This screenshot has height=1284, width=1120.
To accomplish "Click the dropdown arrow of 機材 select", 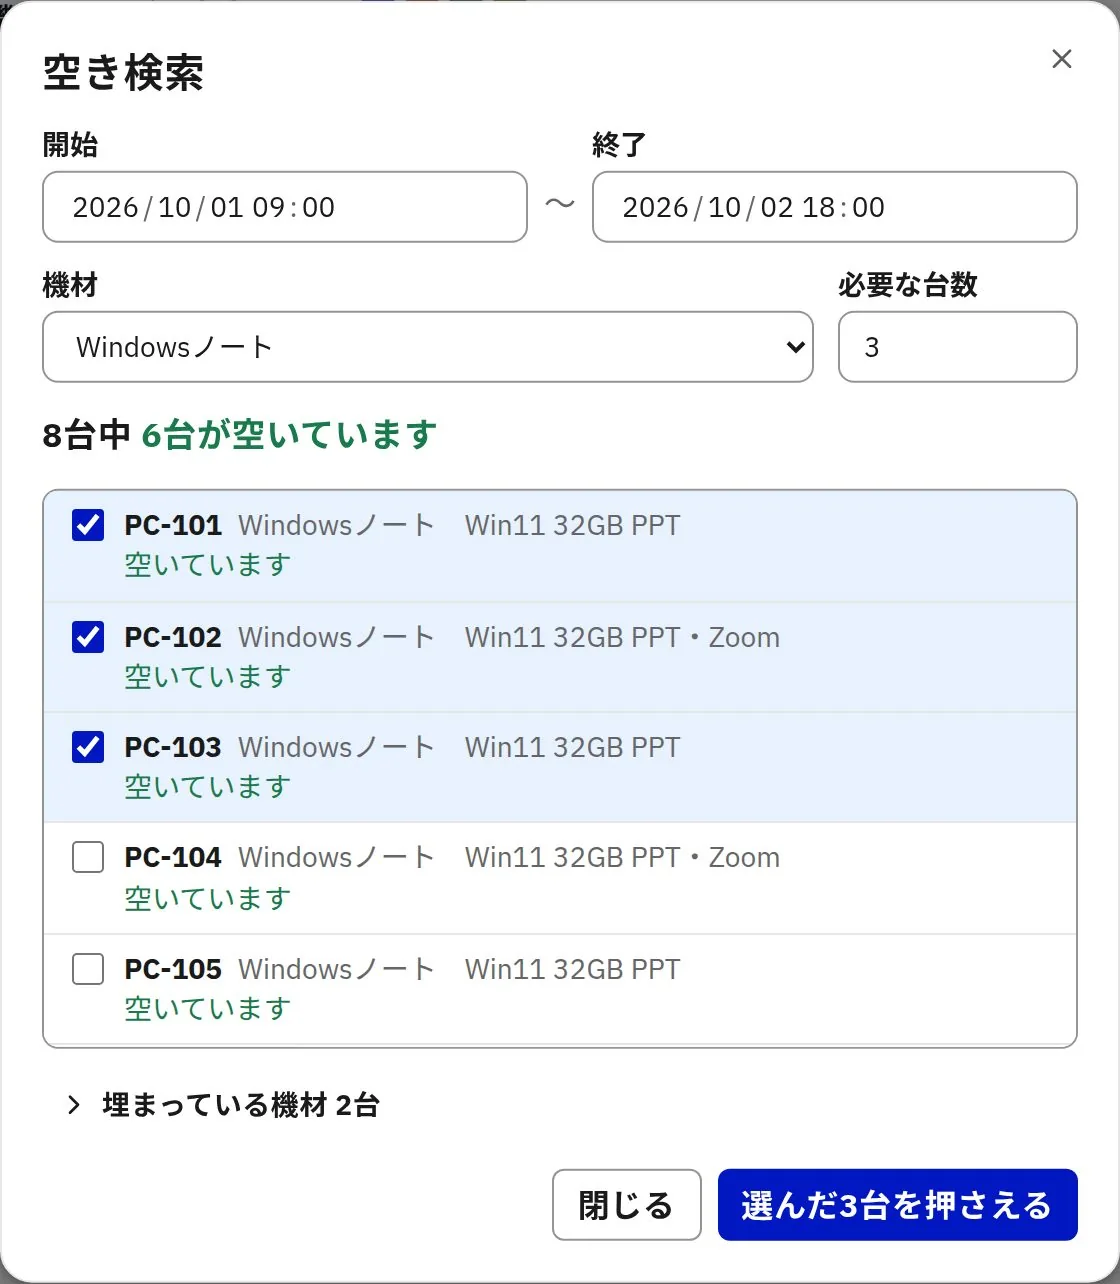I will pyautogui.click(x=796, y=347).
